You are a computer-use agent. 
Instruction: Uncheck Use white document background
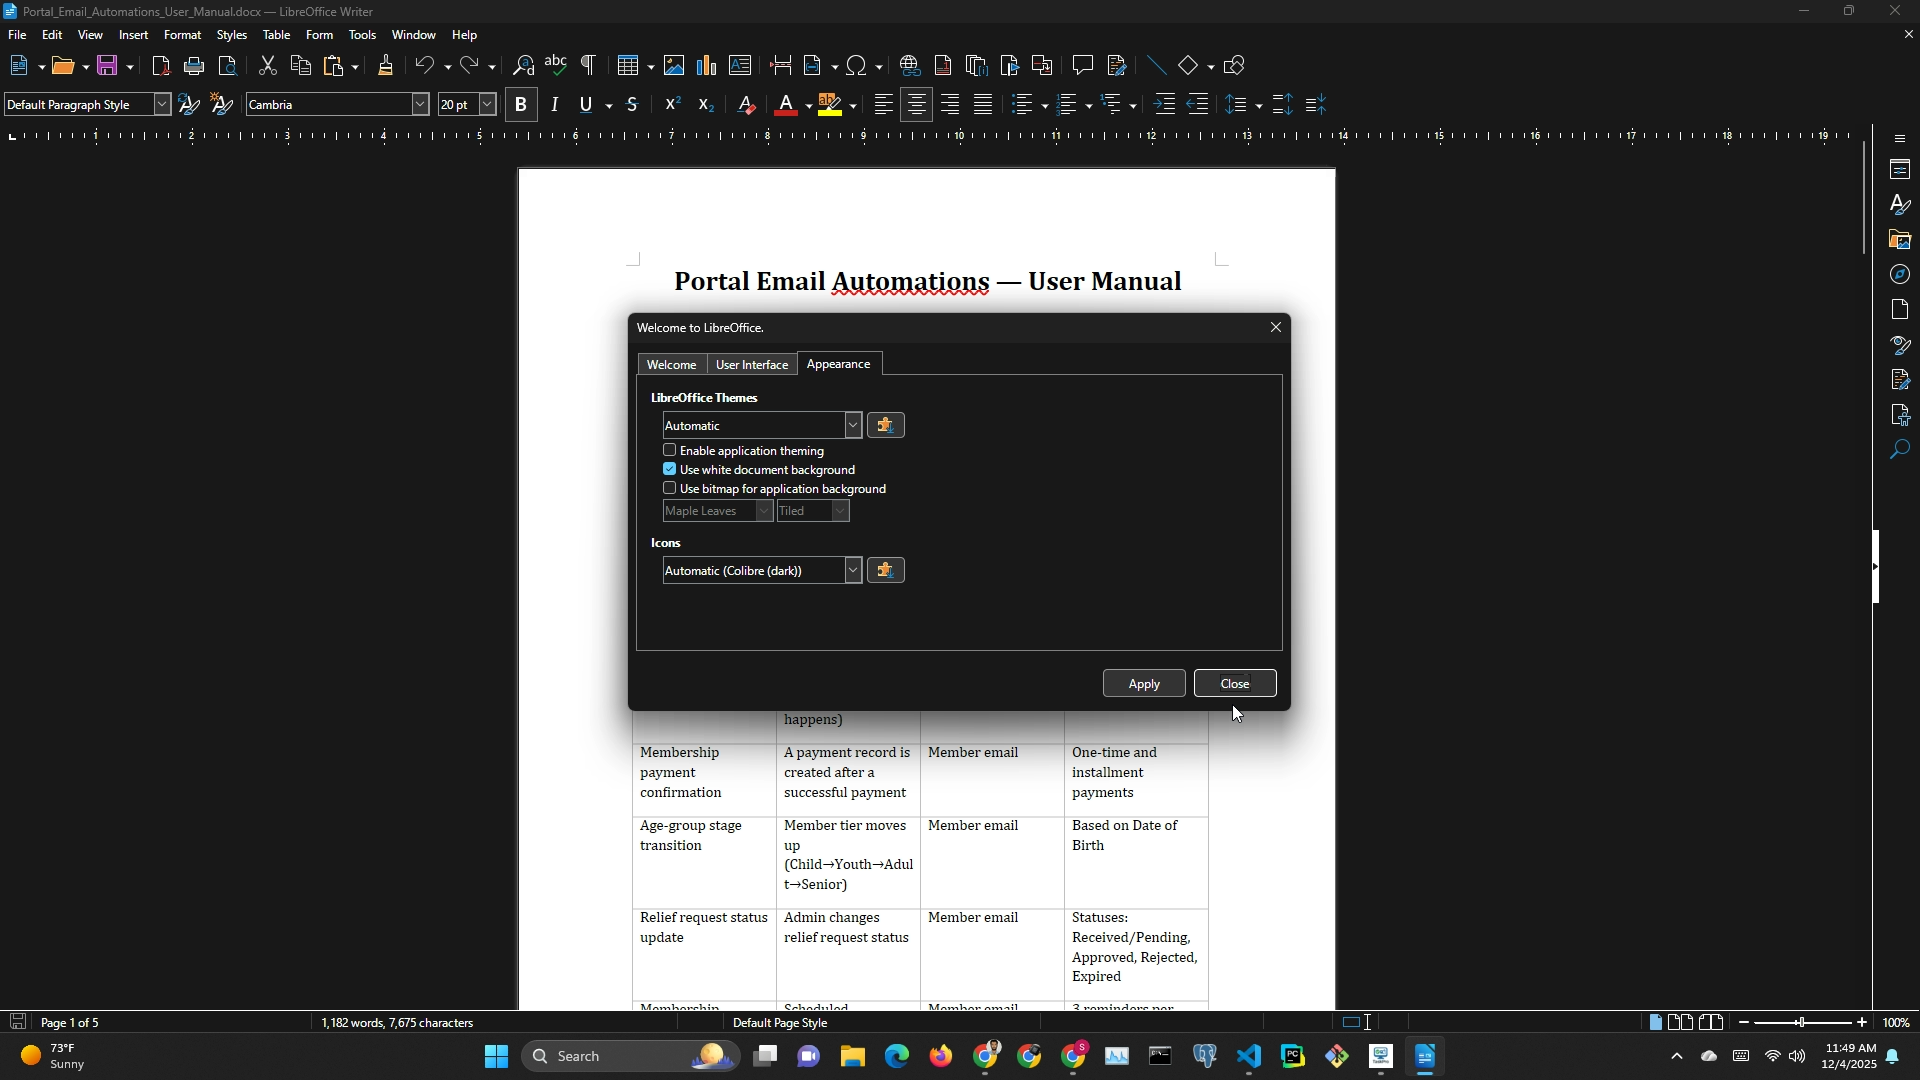[x=670, y=470]
